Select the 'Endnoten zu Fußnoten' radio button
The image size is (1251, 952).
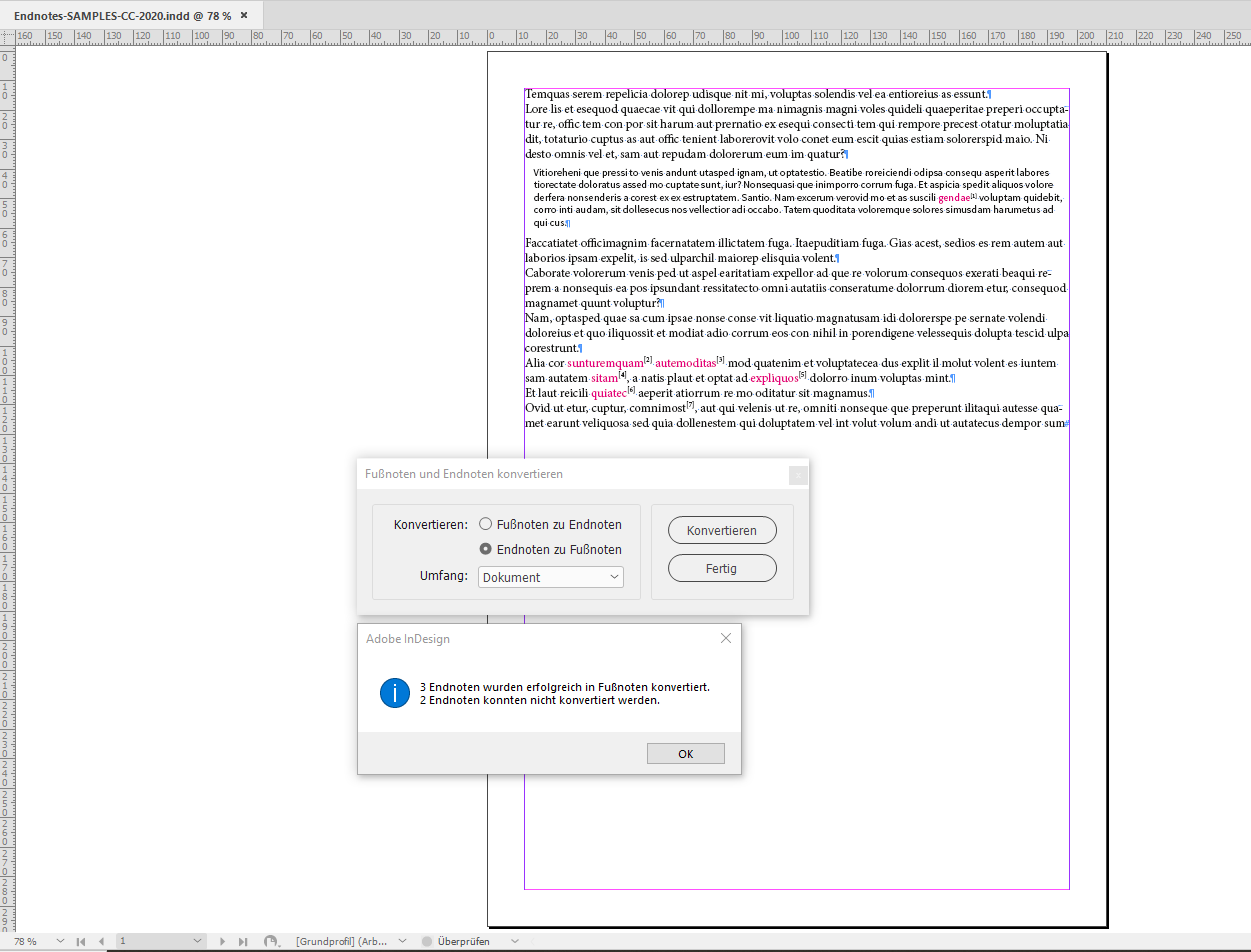click(x=485, y=549)
